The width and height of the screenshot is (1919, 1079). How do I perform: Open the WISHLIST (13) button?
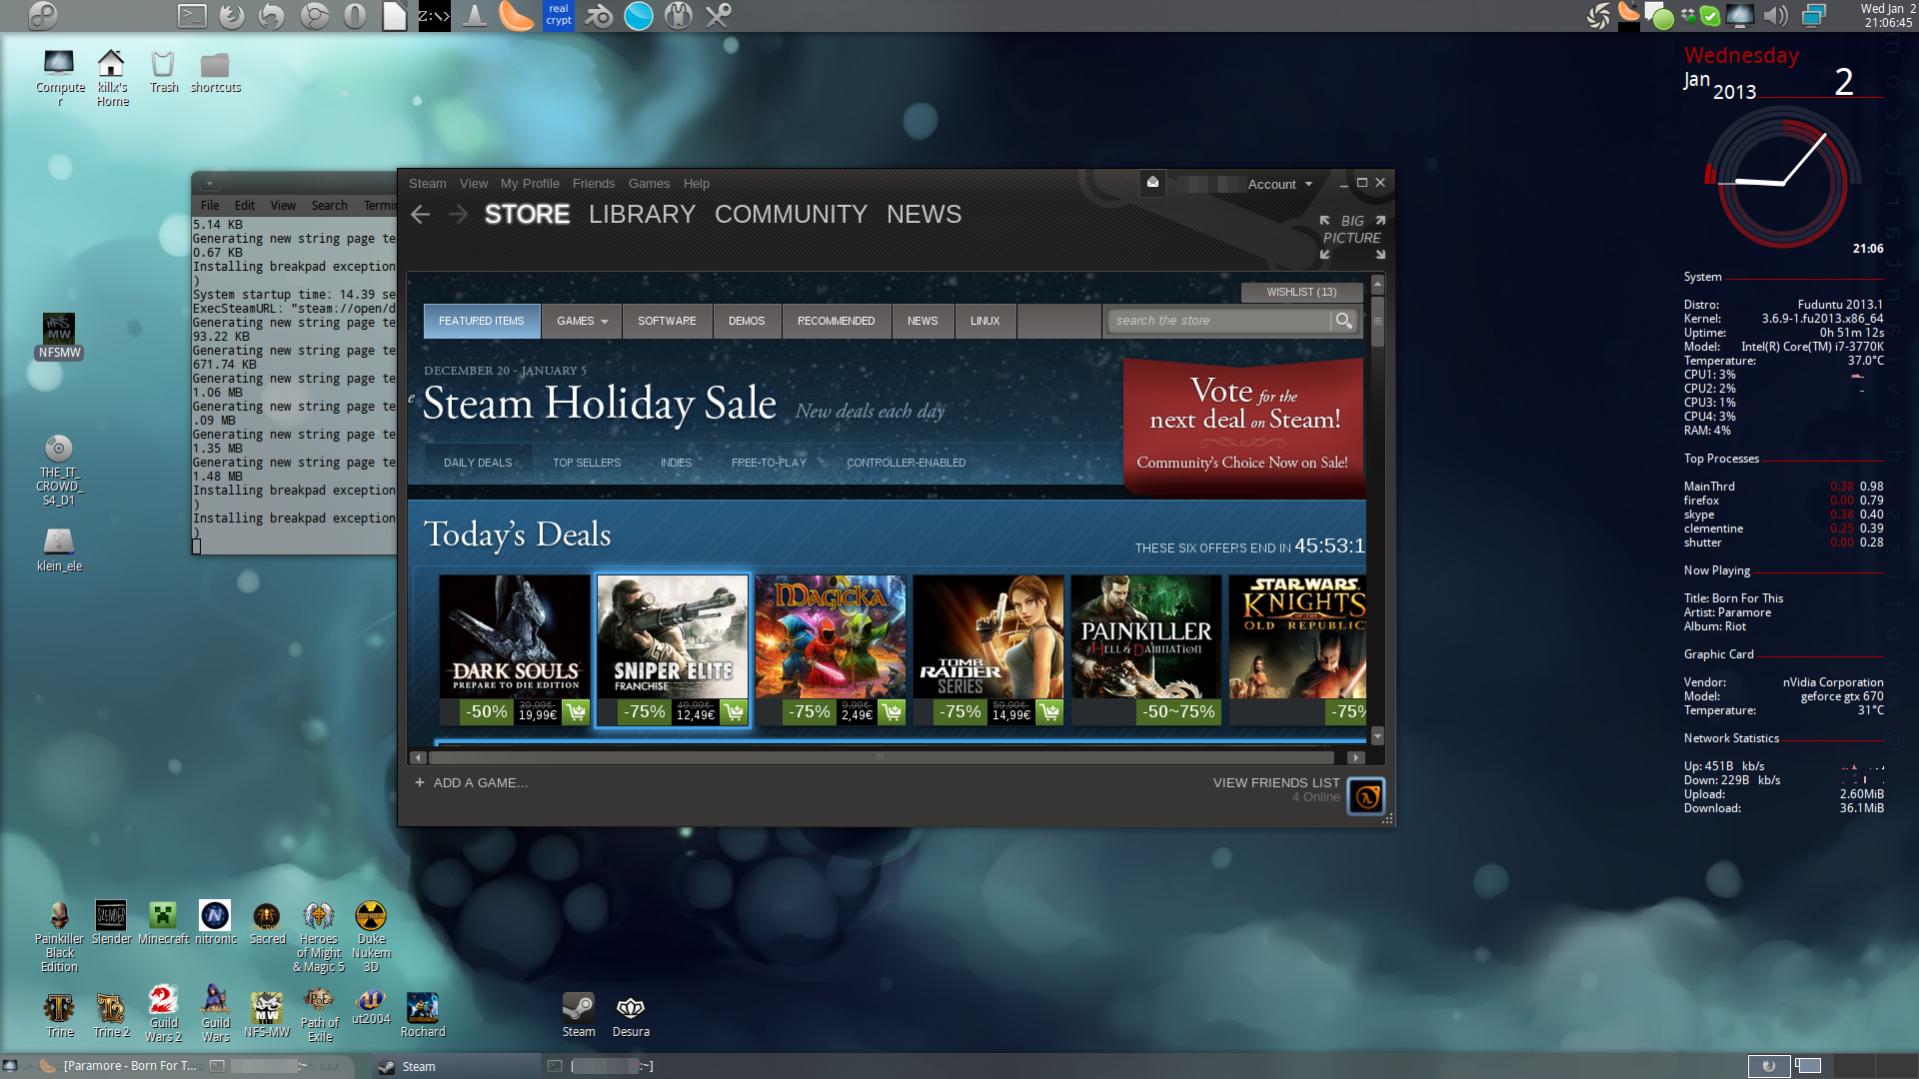click(x=1301, y=292)
